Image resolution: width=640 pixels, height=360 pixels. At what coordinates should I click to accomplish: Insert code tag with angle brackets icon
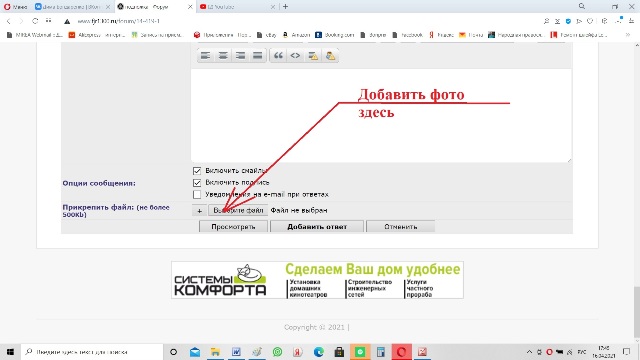point(296,56)
